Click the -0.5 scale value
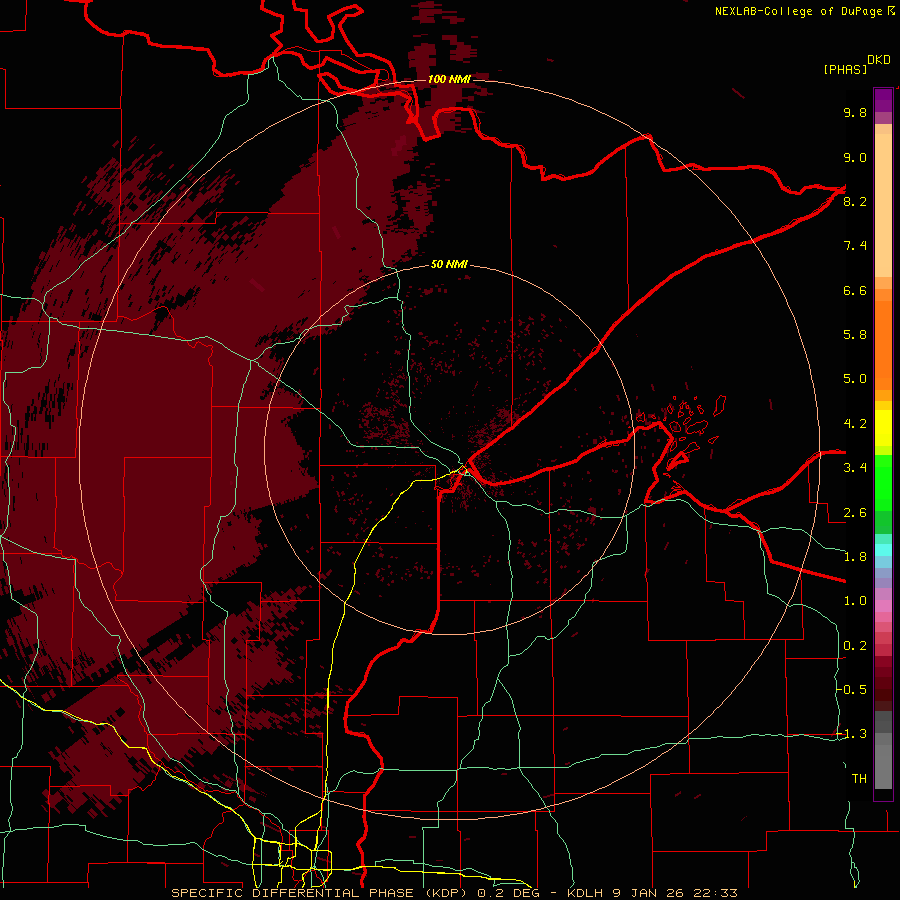 [x=852, y=690]
